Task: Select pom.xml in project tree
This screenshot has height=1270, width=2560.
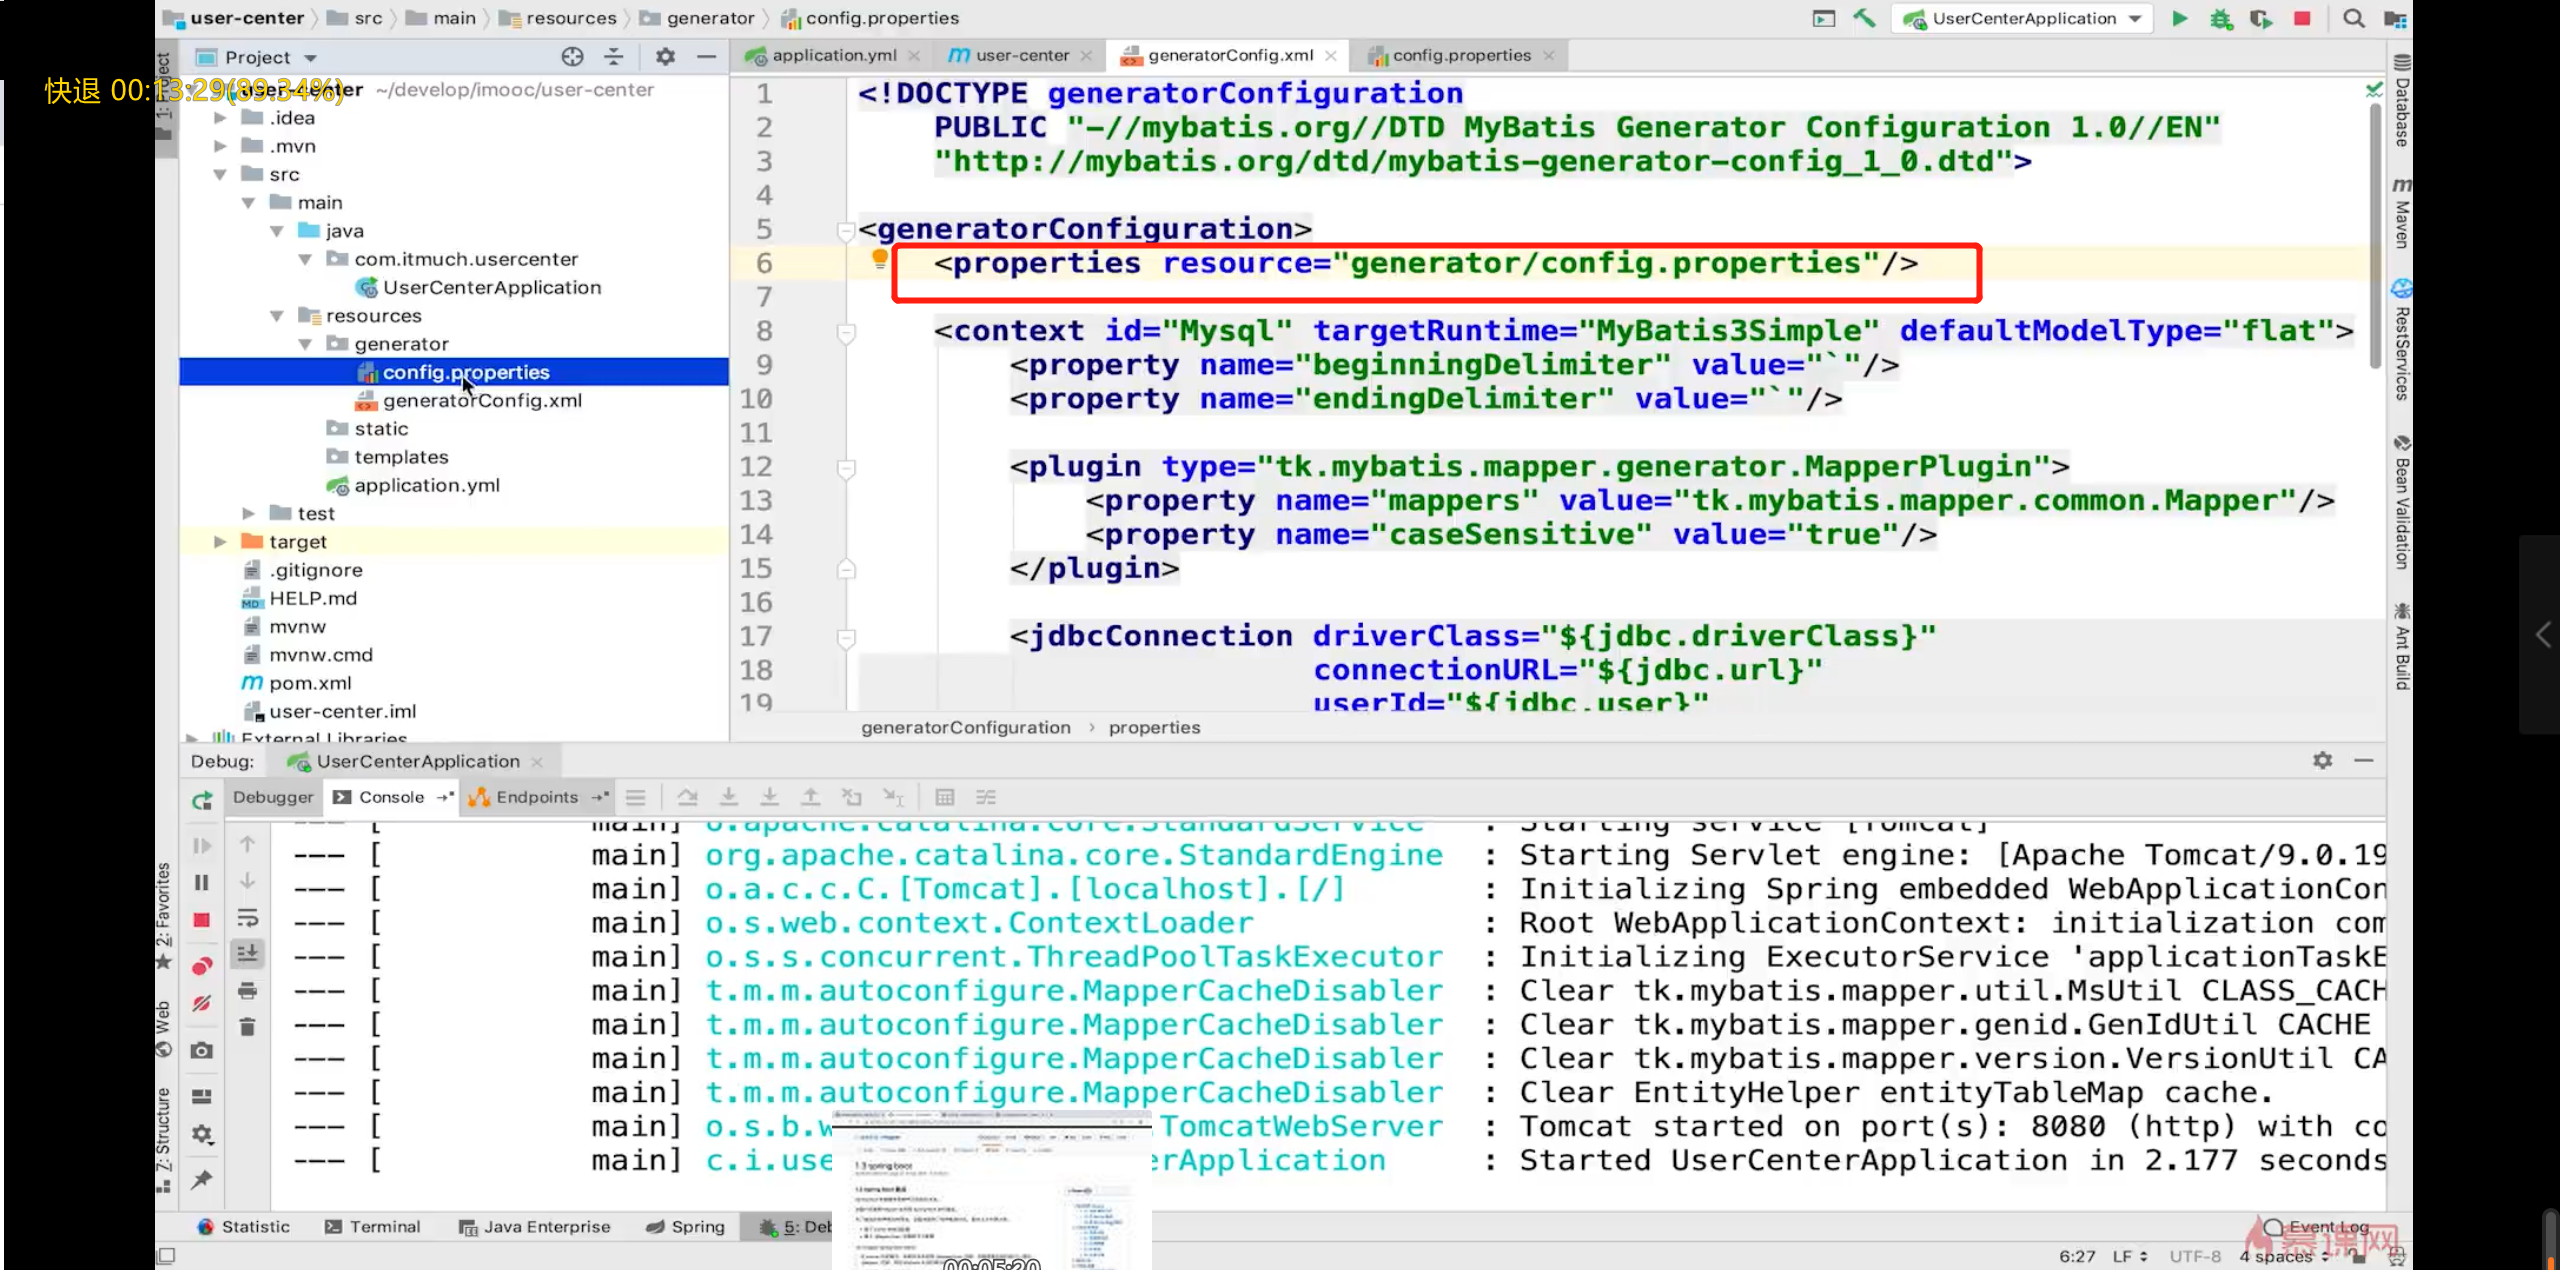Action: point(310,683)
